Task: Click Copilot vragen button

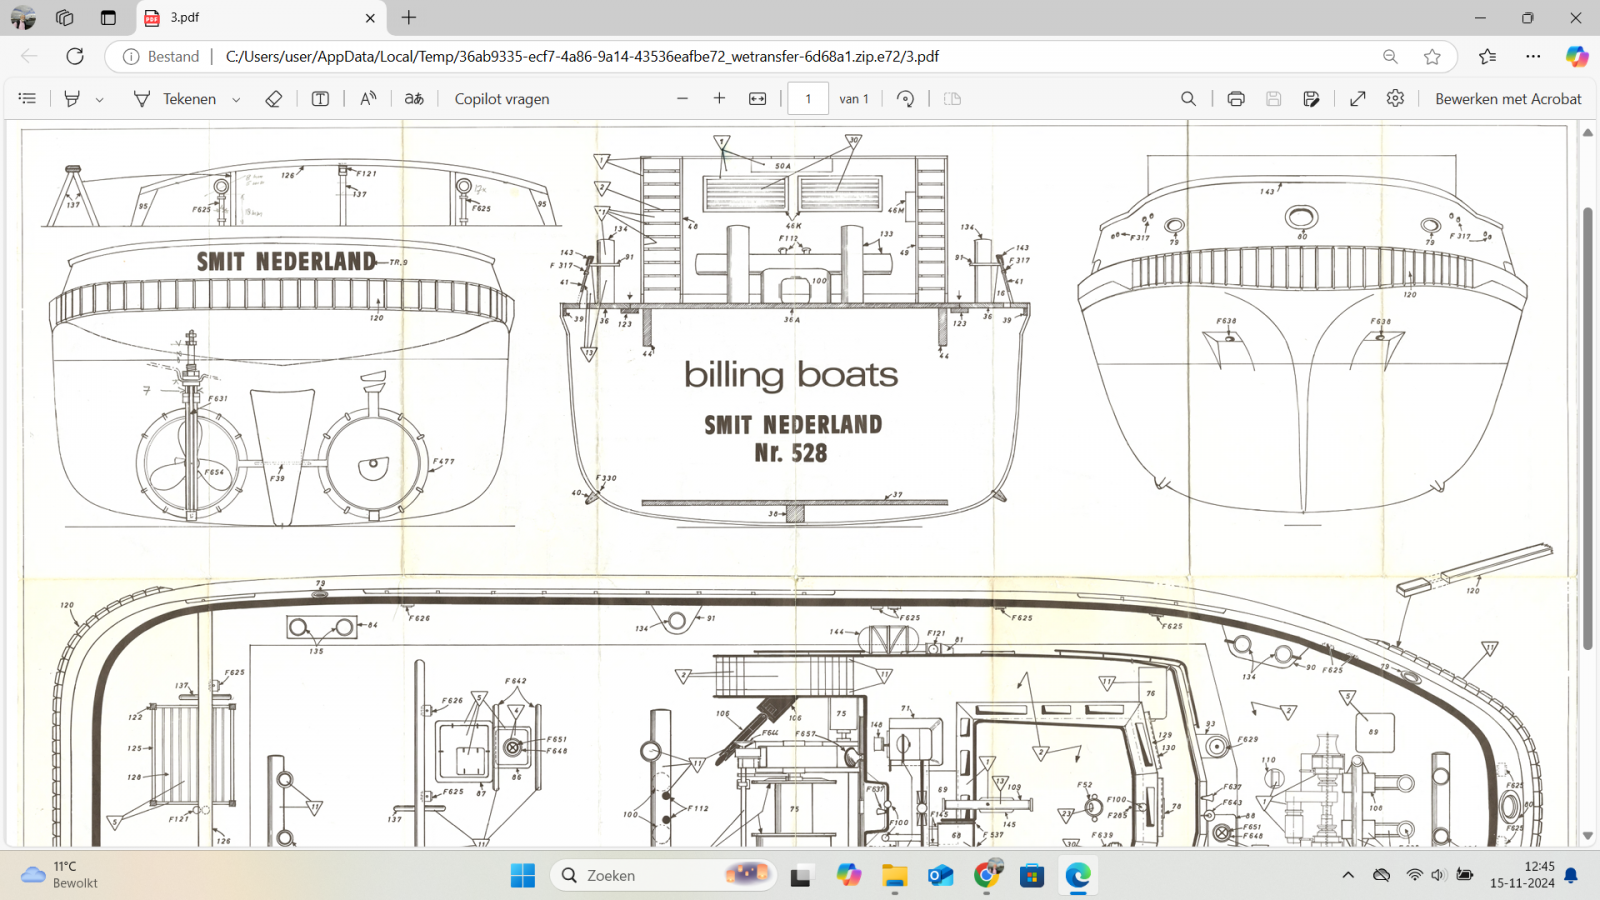Action: coord(502,98)
